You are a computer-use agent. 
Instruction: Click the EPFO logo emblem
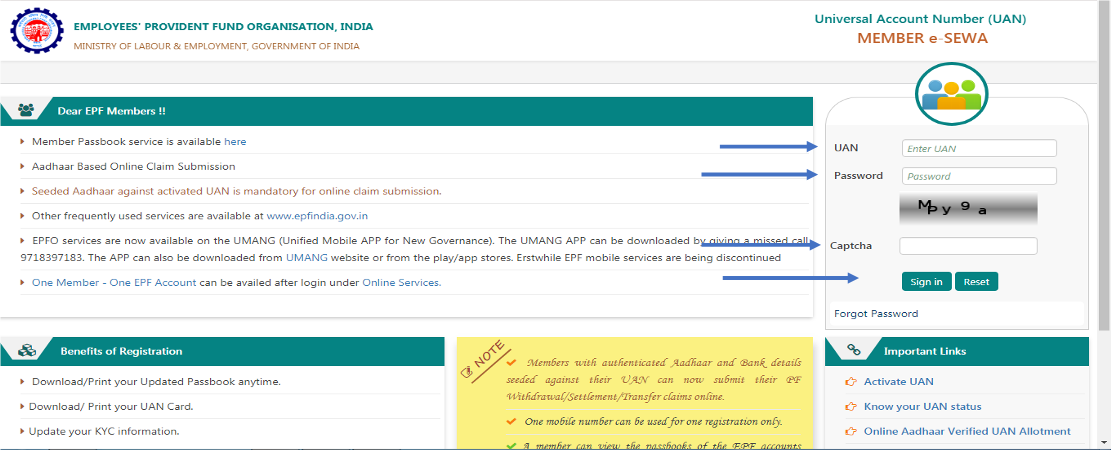[x=34, y=29]
